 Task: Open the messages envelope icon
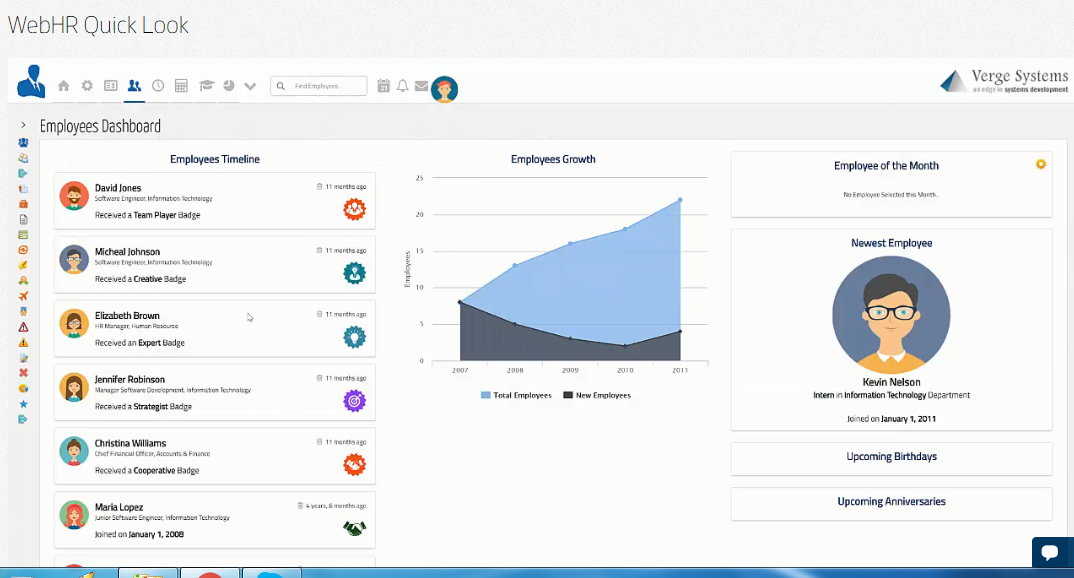(x=421, y=86)
